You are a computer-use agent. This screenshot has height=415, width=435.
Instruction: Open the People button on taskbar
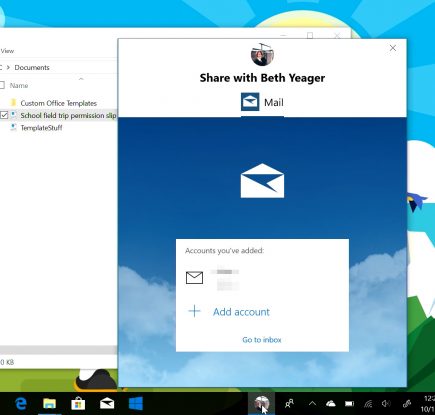[x=289, y=404]
